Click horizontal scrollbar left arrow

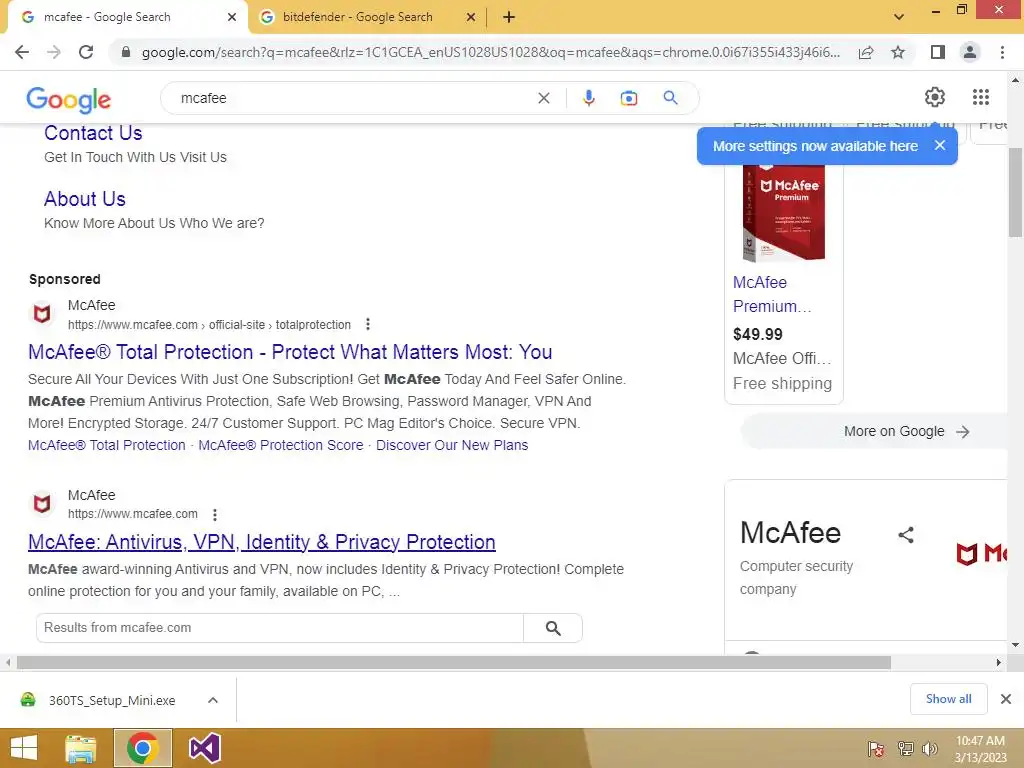[8, 662]
